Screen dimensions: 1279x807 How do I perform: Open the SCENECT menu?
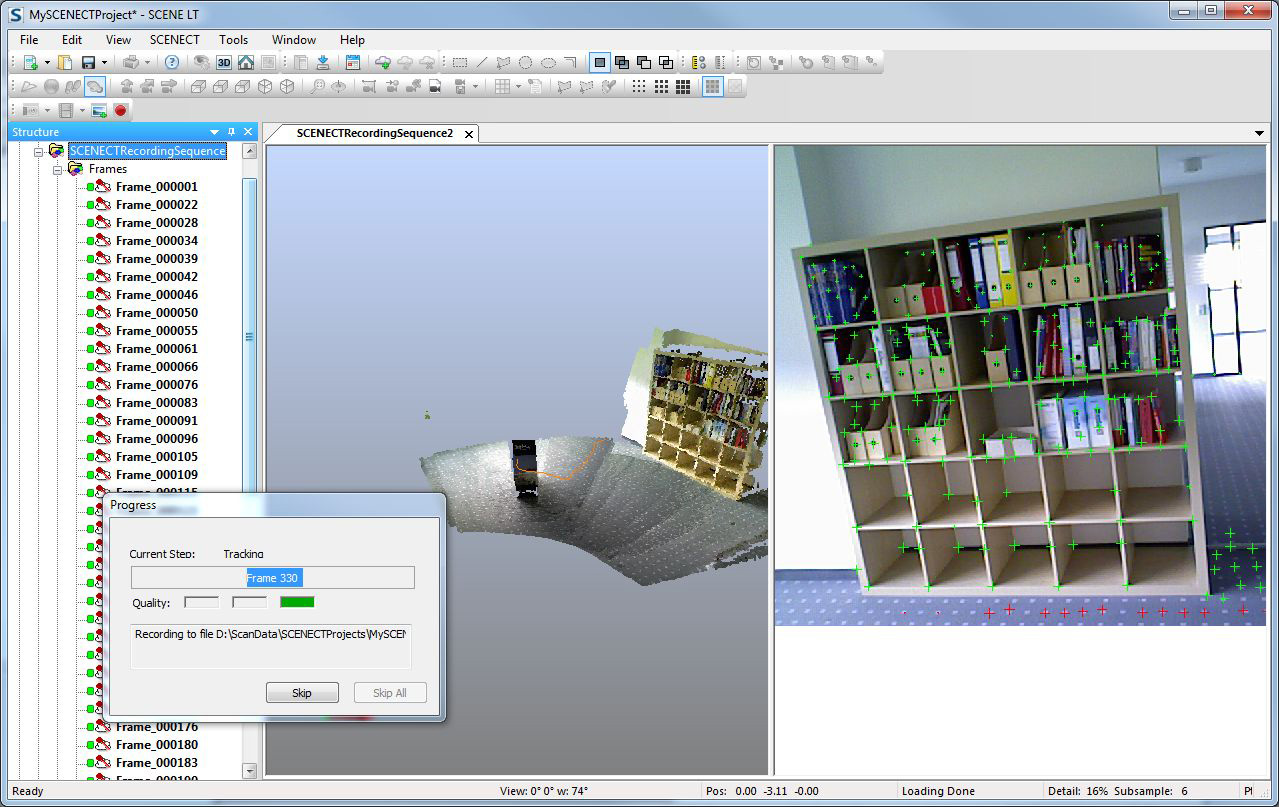click(175, 40)
